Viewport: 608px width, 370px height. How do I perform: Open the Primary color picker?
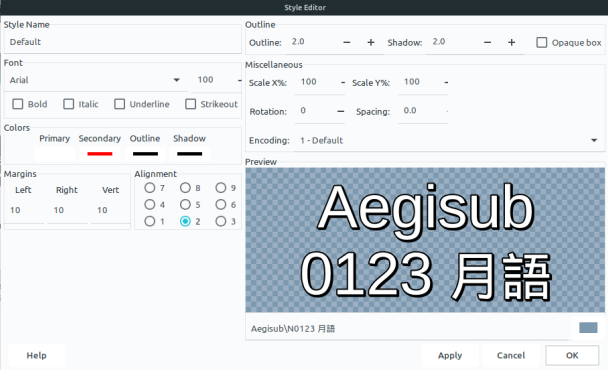55,154
